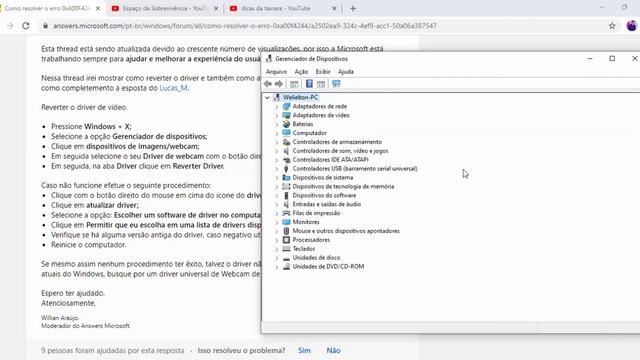Reload the current page
This screenshot has height=360, width=640.
[x=26, y=26]
